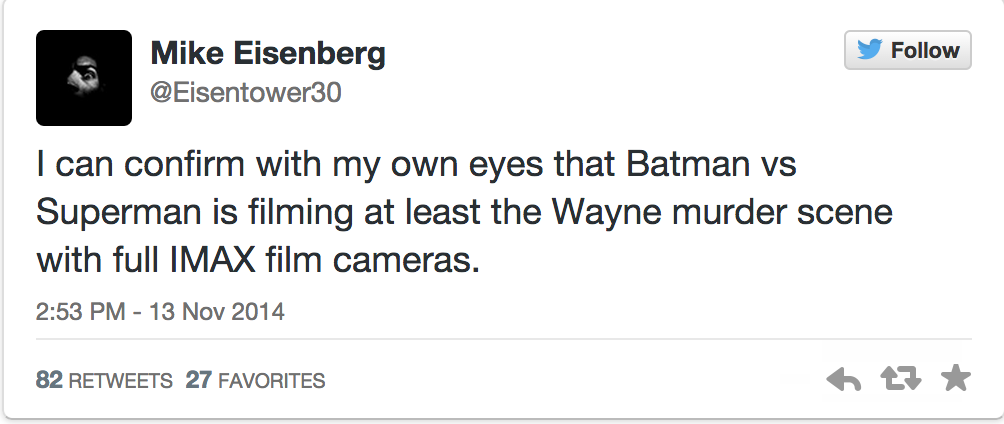Favorite the tweet with the star icon
Image resolution: width=1004 pixels, height=424 pixels.
click(x=956, y=378)
